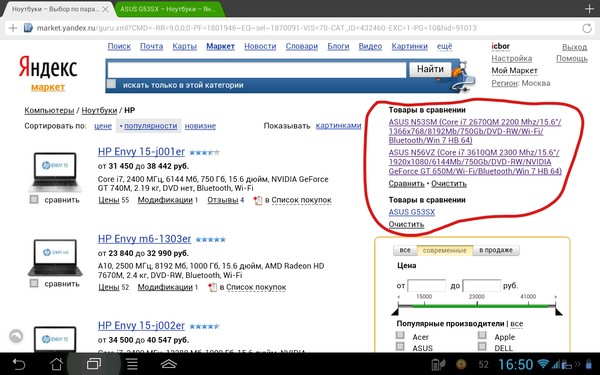The width and height of the screenshot is (600, 375).
Task: Click the right price slider handle
Action: (559, 311)
